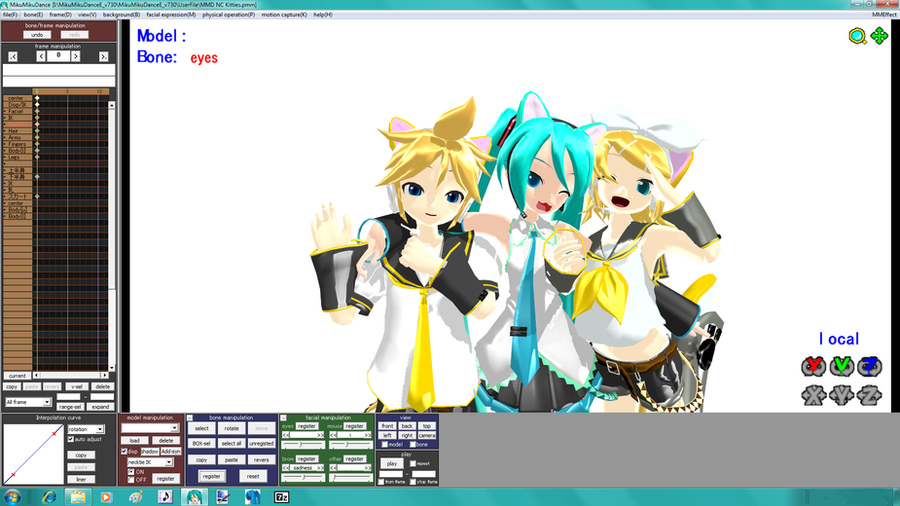
Task: Collapse the bone manipulation panel minus icon
Action: click(x=190, y=418)
